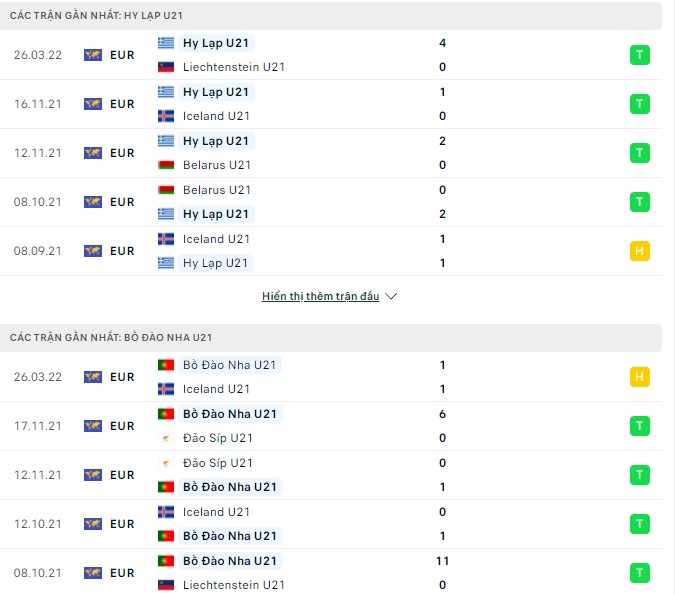Click EUR competition icon for 12.10.21 match
The width and height of the screenshot is (675, 595).
pos(93,524)
